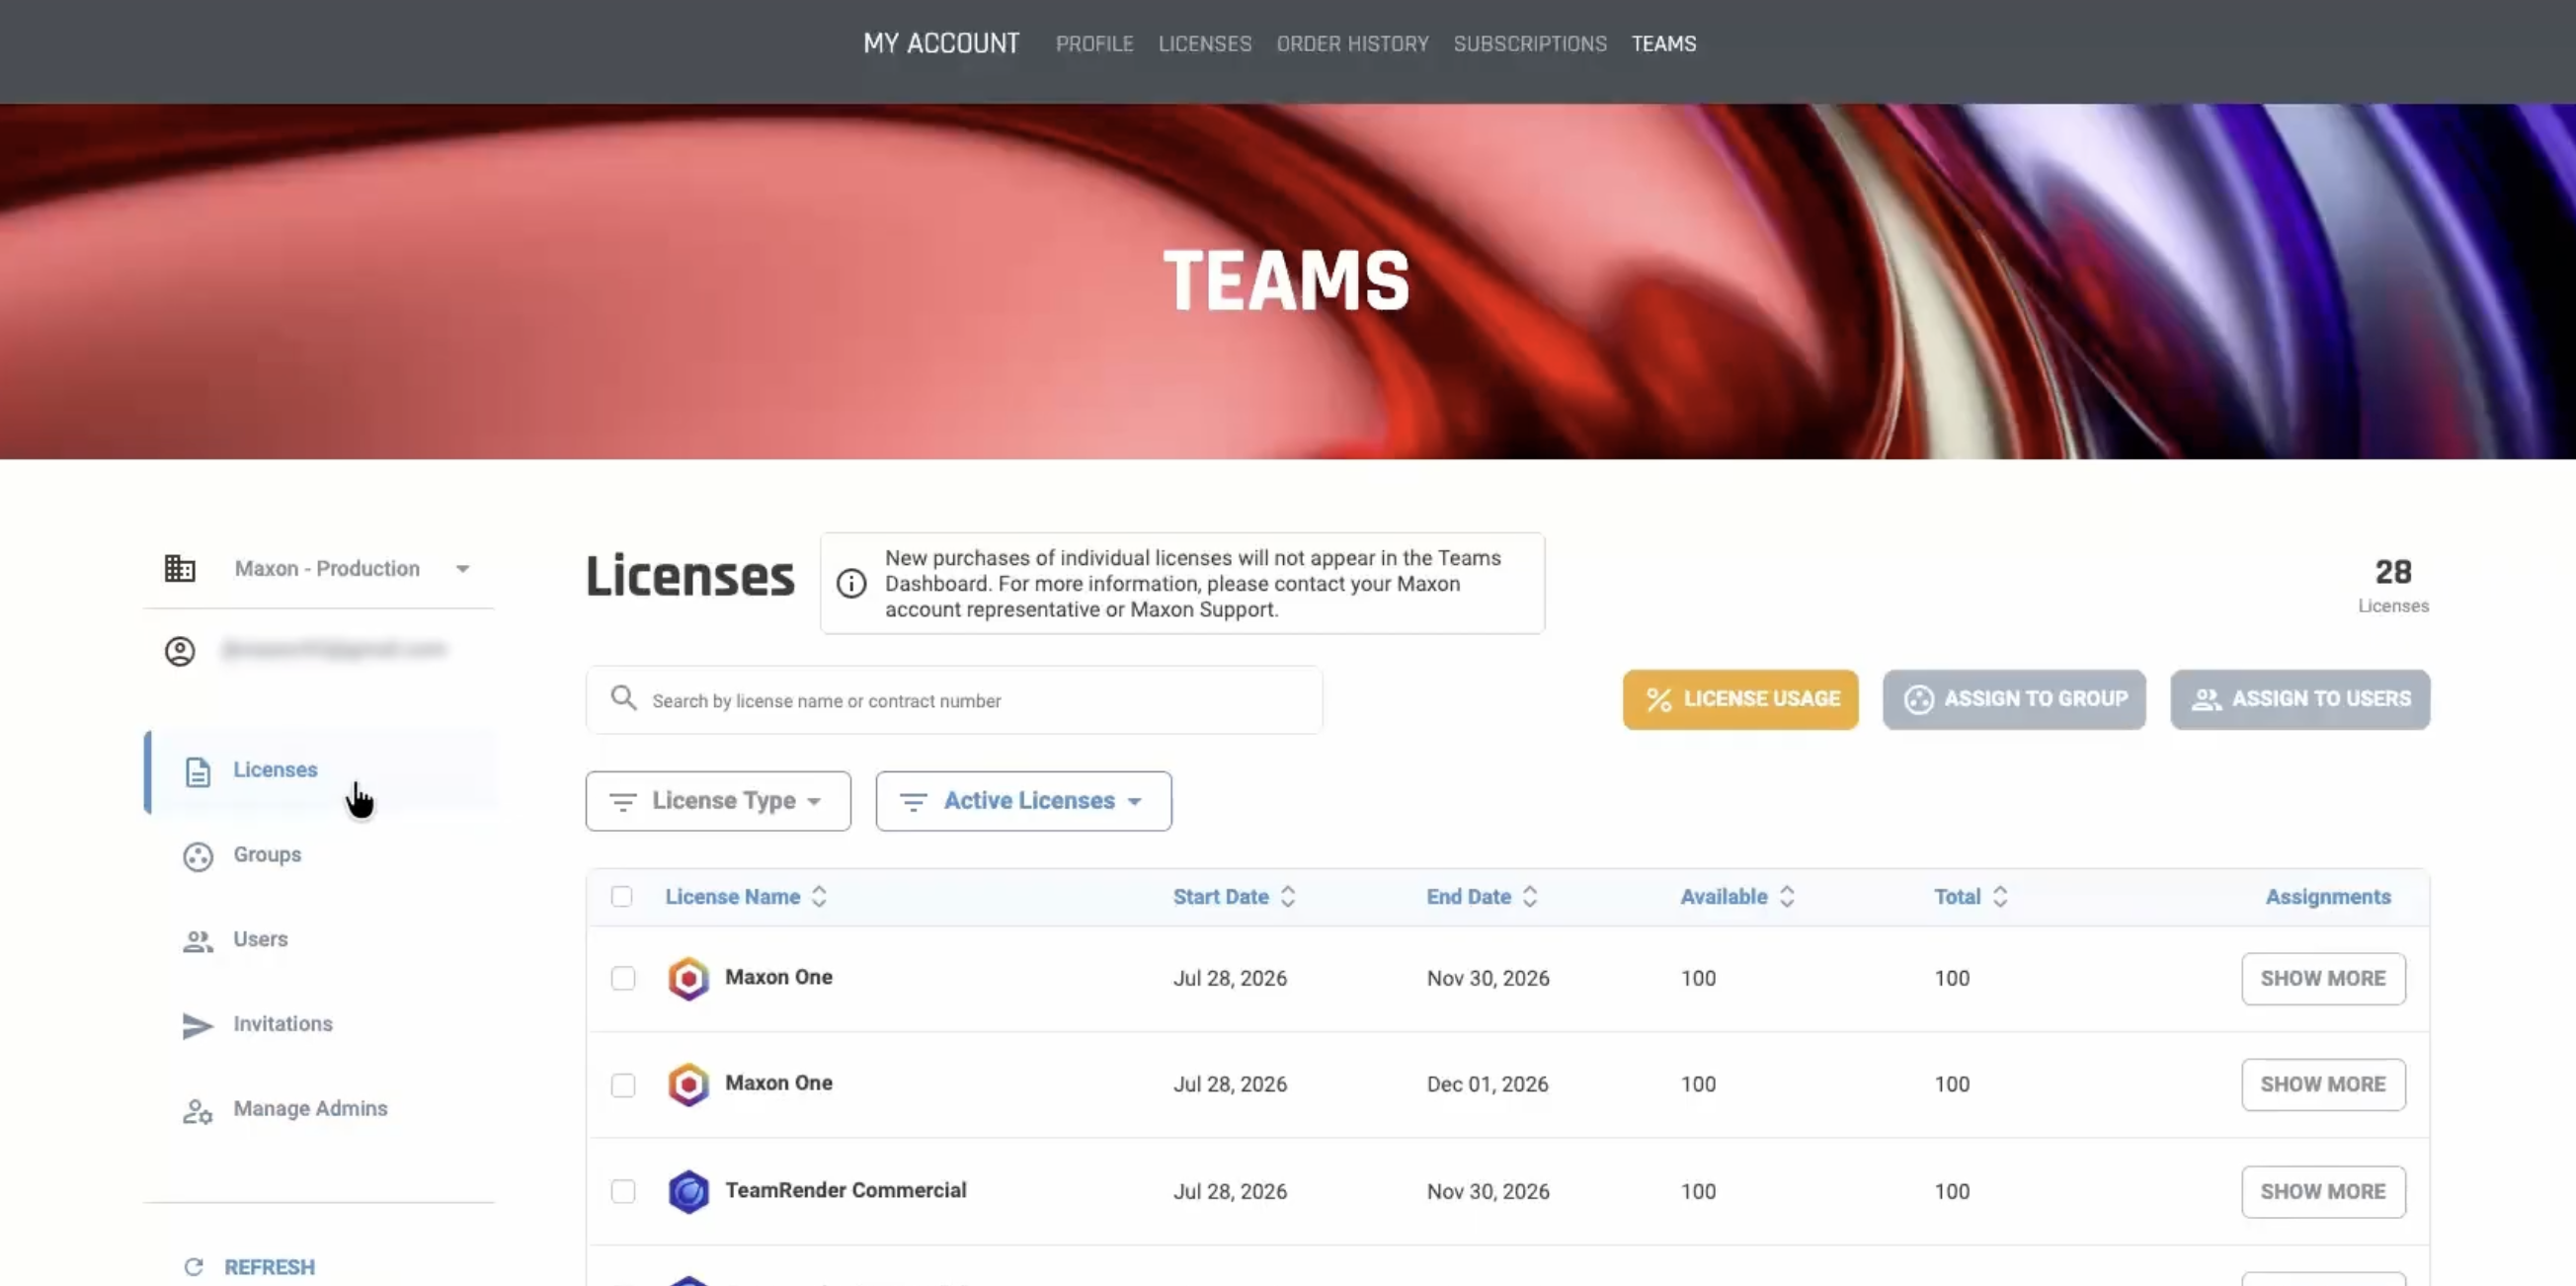
Task: Click the Licenses document icon in sidebar
Action: click(198, 771)
